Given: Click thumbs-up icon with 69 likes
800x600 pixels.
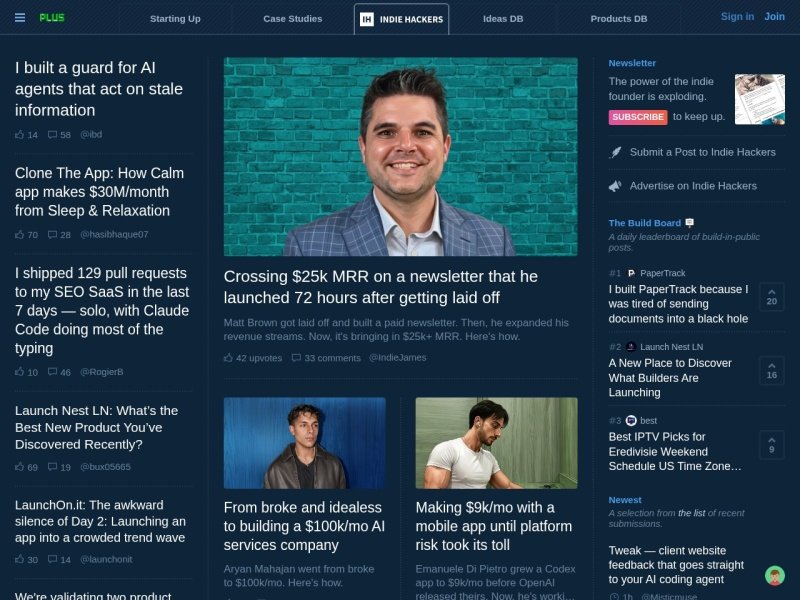Looking at the screenshot, I should tap(19, 467).
